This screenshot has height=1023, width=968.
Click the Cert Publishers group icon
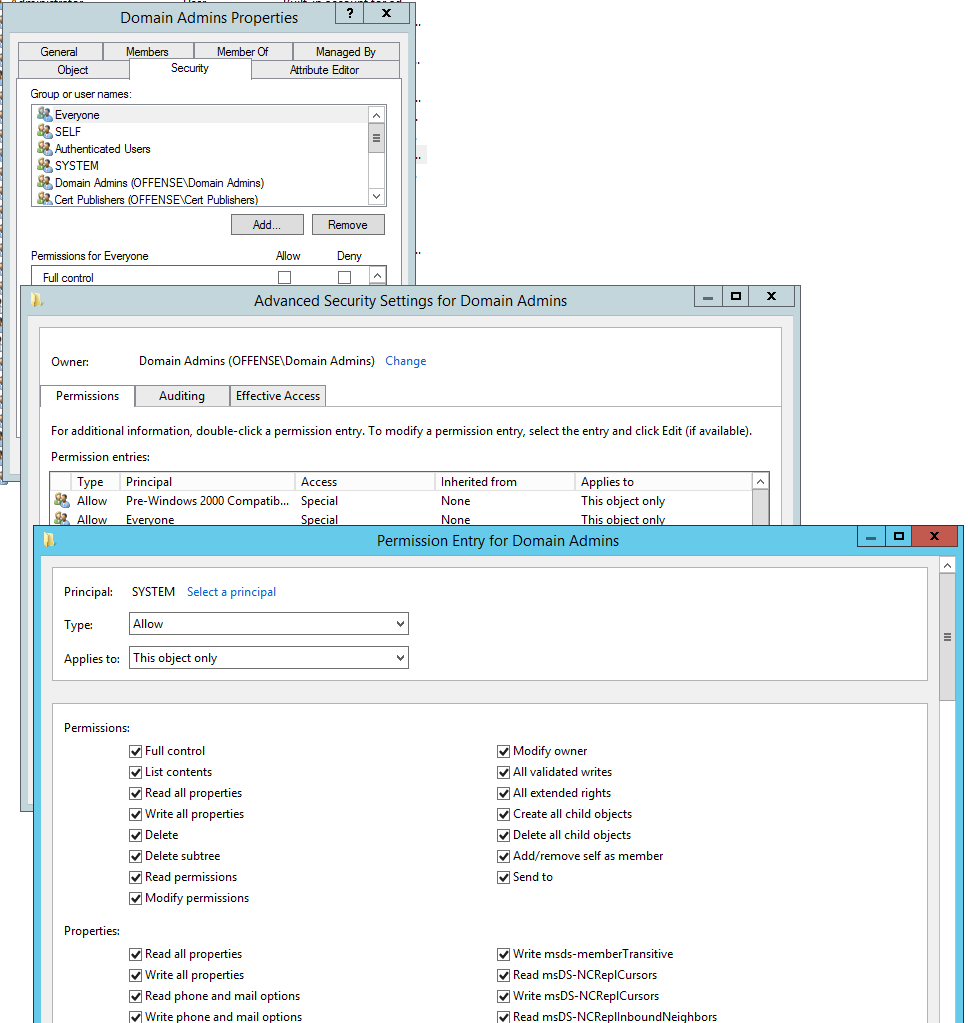coord(44,199)
